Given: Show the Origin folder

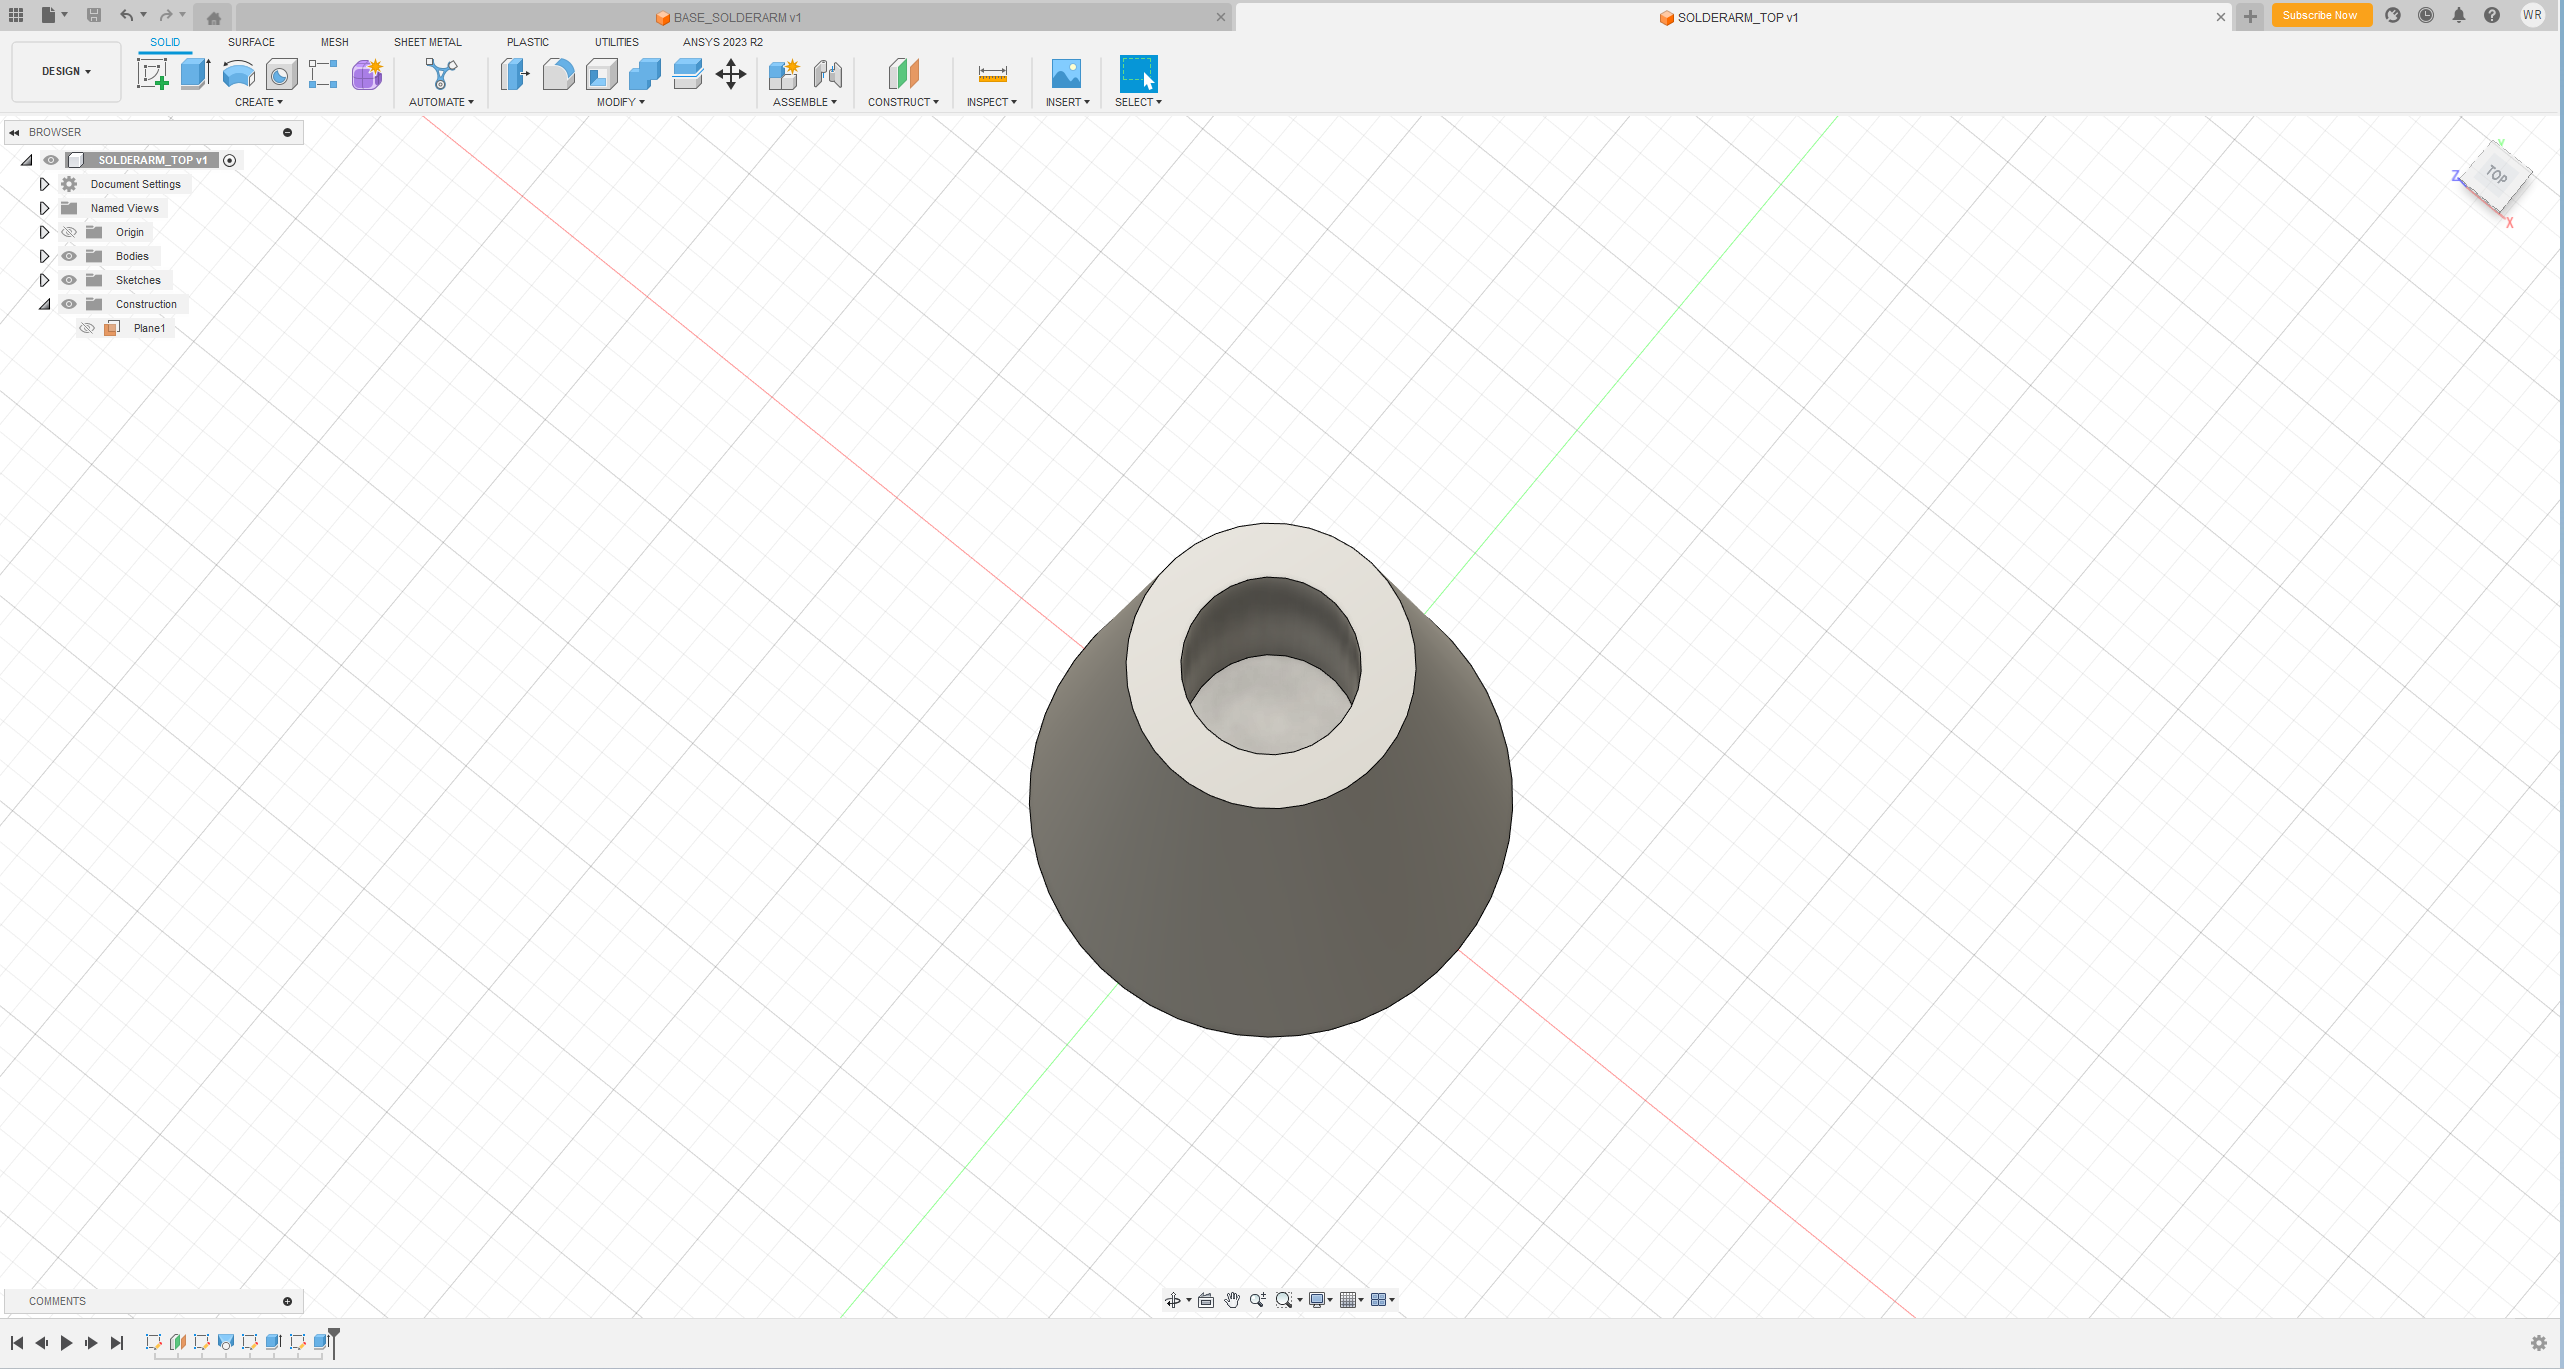Looking at the screenshot, I should click(69, 232).
